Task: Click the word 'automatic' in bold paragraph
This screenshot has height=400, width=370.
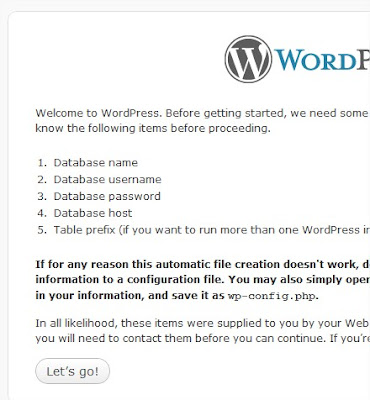Action: click(179, 264)
